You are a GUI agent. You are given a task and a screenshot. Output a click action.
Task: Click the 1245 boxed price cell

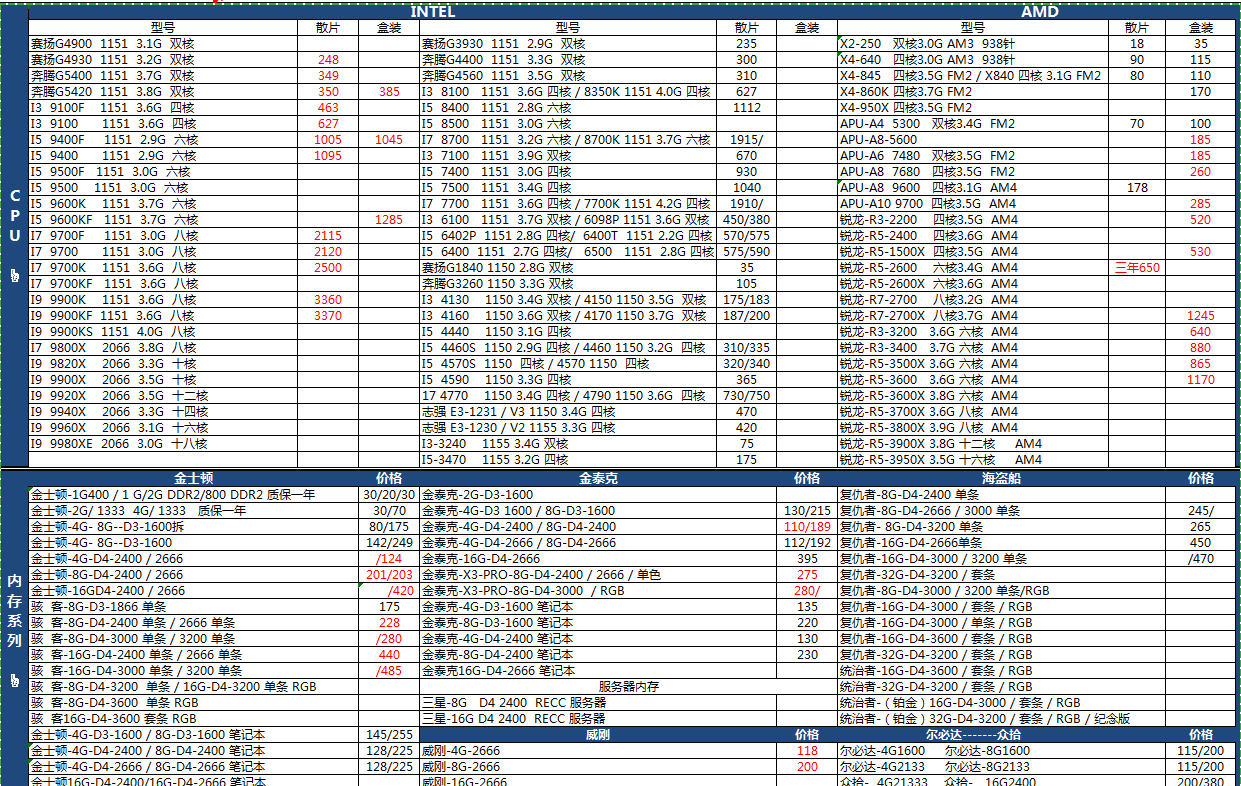point(1200,316)
